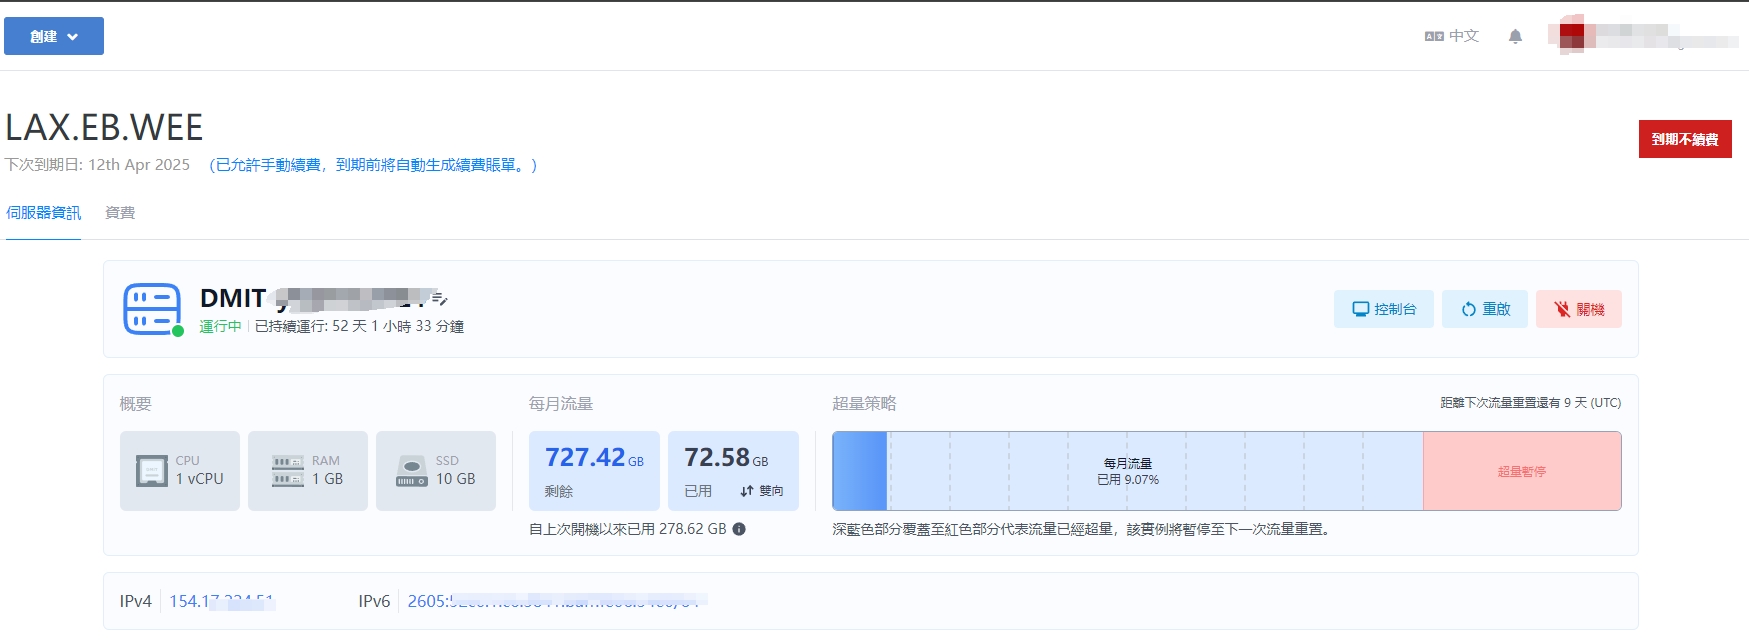Click the edit hostname pencil icon

pyautogui.click(x=440, y=298)
